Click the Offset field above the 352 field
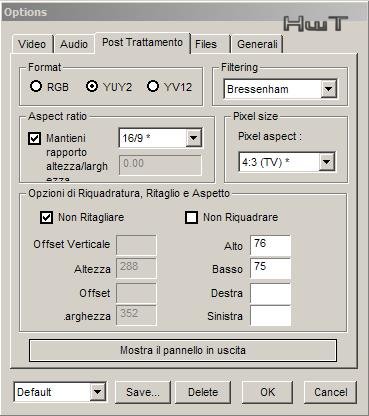Viewport: 369px width, 416px height. pos(136,293)
